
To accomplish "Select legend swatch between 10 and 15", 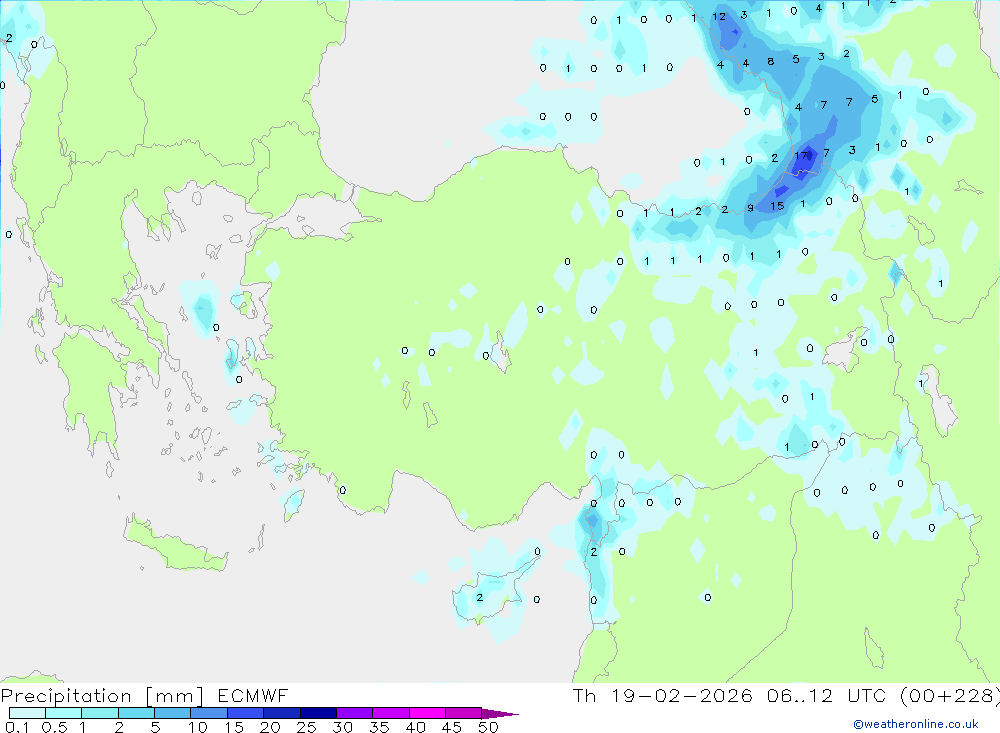I will click(209, 713).
